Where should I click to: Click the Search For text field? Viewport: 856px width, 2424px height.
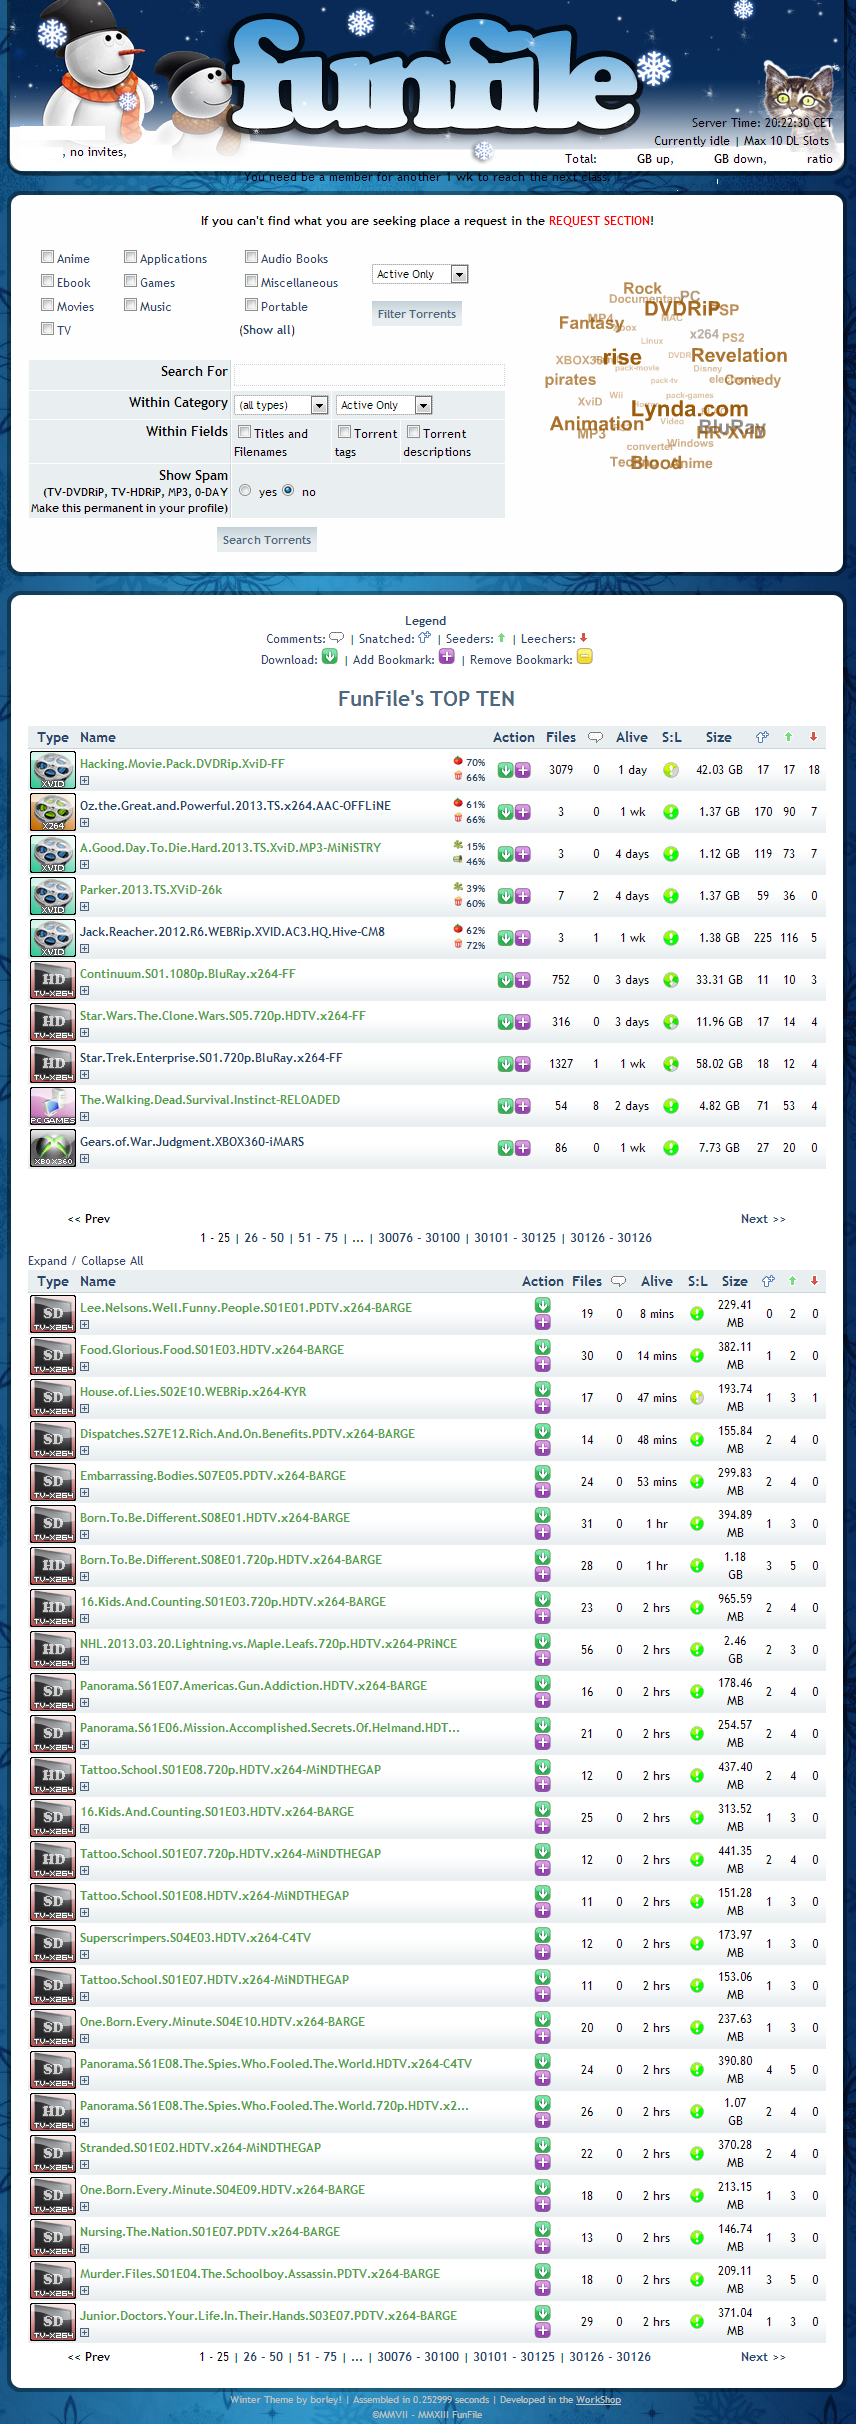(x=369, y=374)
